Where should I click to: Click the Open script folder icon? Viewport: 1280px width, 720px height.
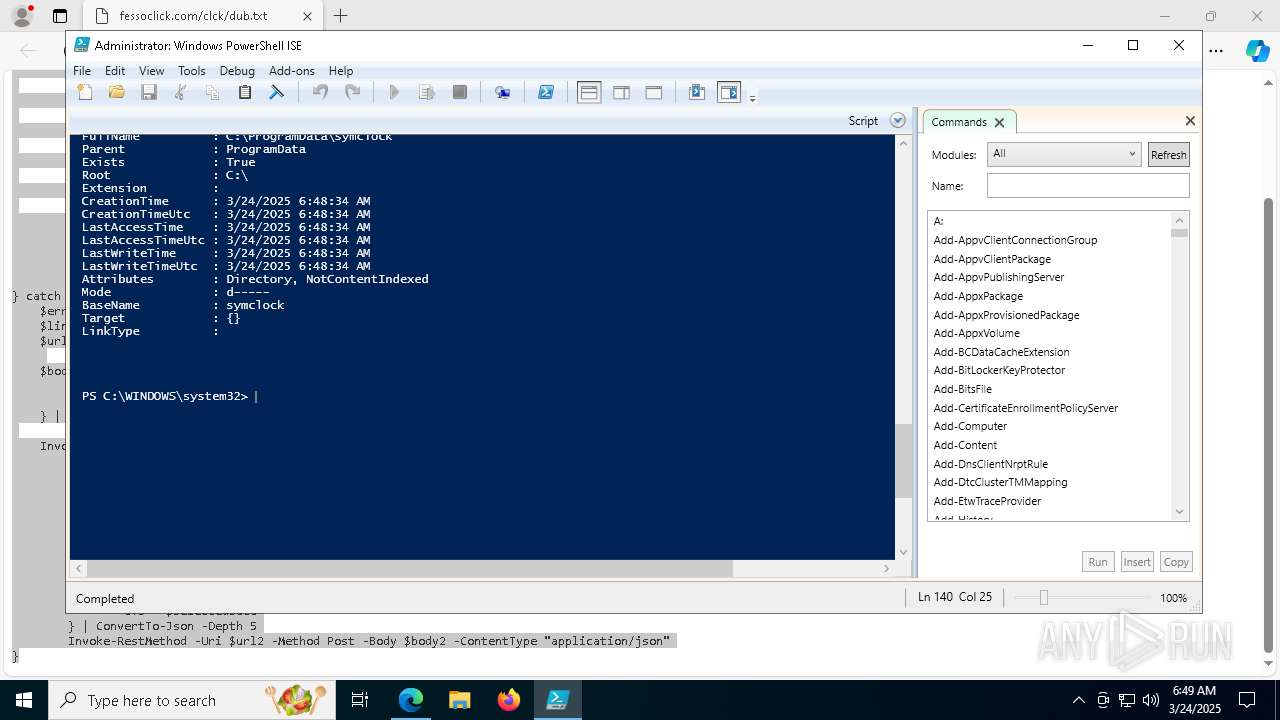pos(117,92)
